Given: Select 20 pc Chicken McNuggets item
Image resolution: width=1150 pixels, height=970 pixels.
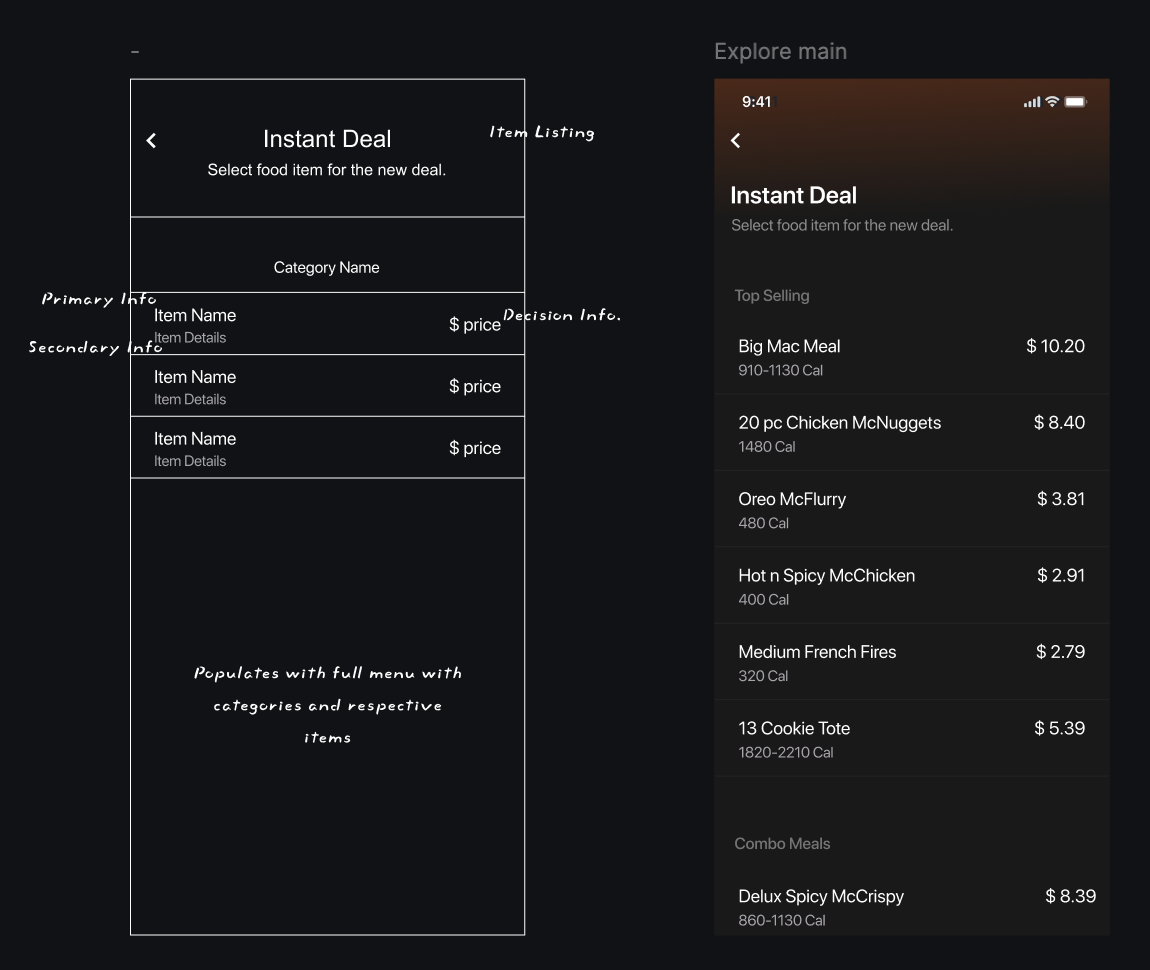Looking at the screenshot, I should (x=912, y=433).
